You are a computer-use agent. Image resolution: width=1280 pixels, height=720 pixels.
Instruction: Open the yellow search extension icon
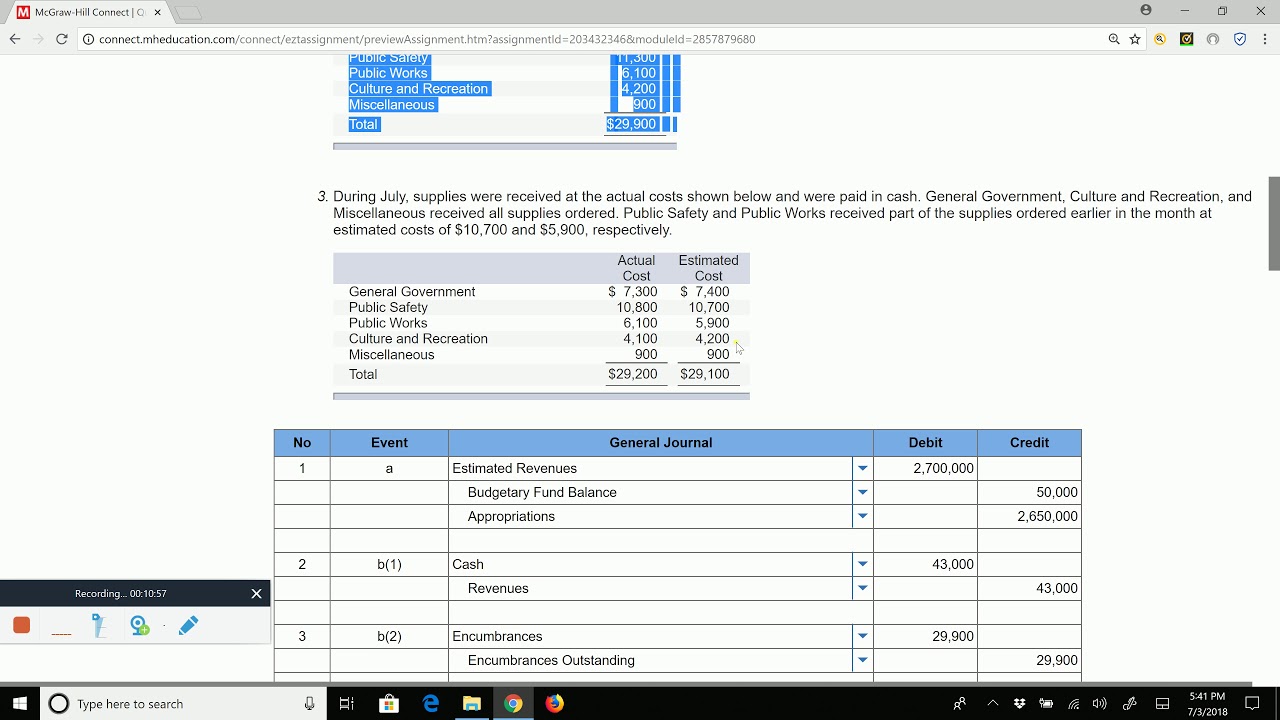coord(1160,39)
